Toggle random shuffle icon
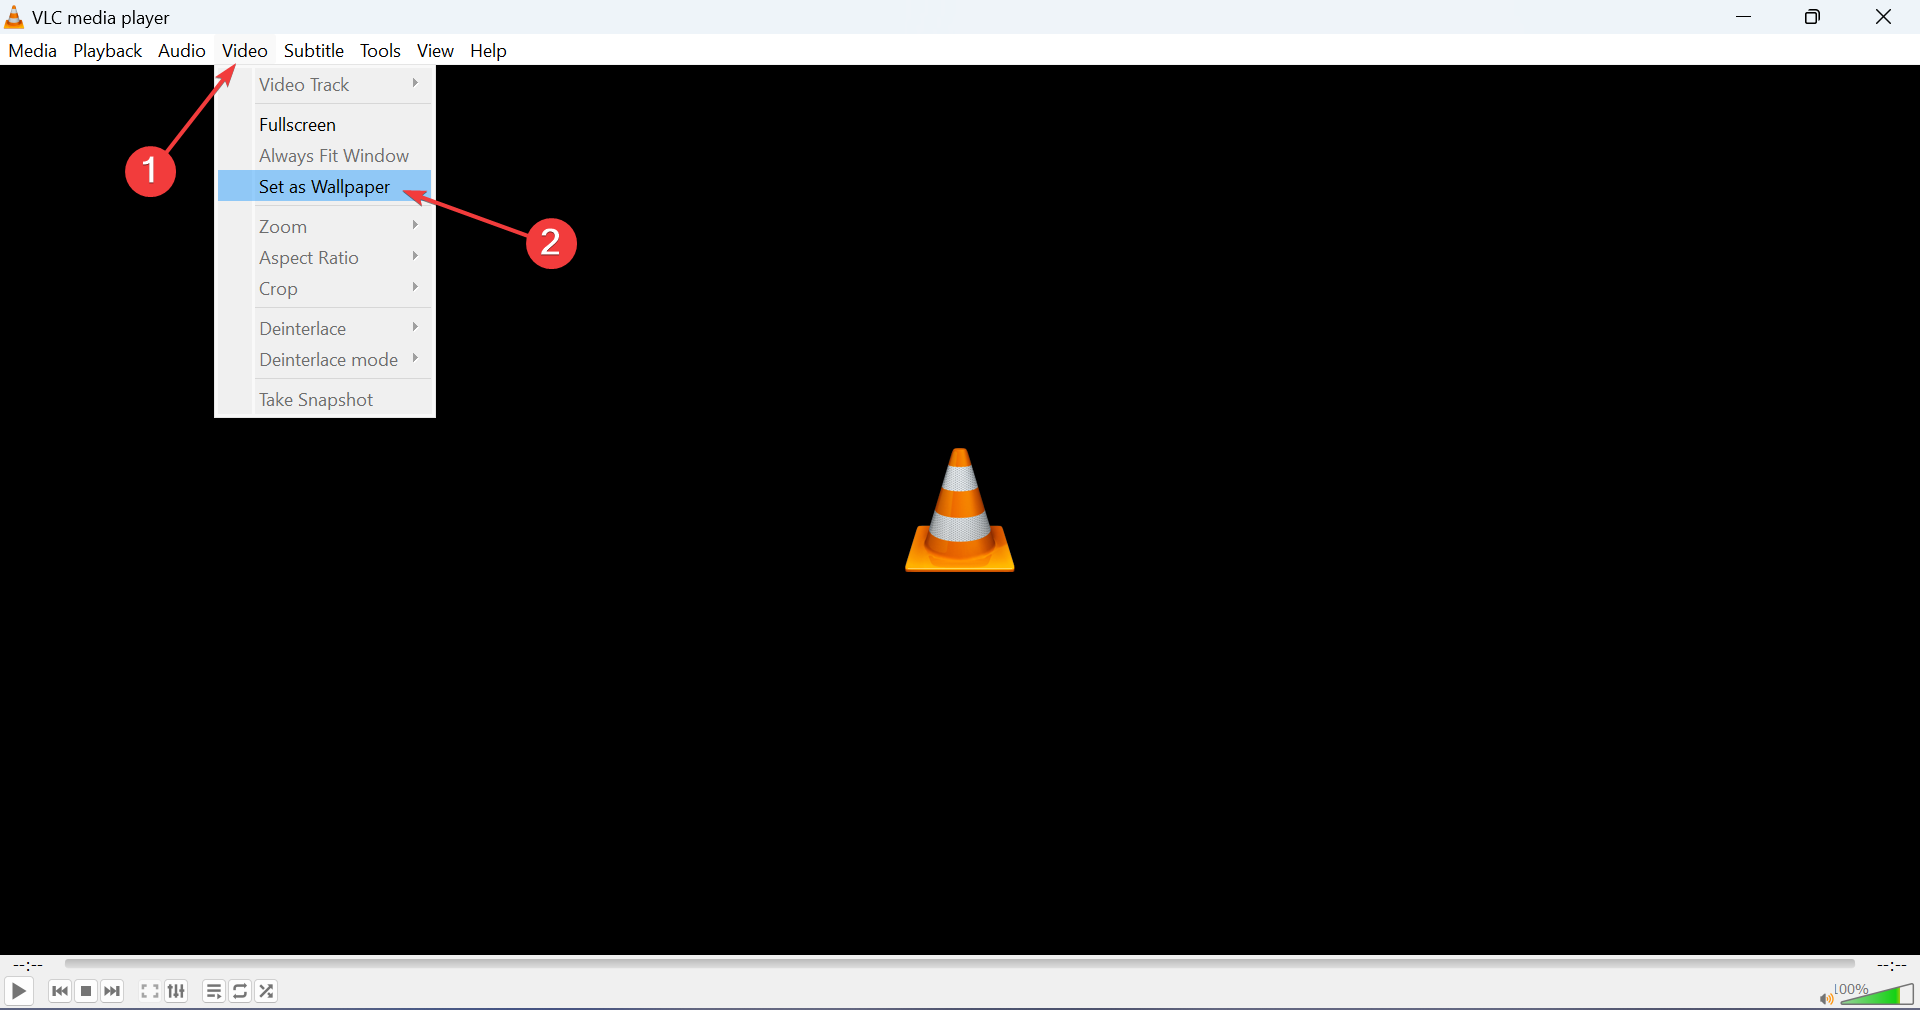1920x1010 pixels. pyautogui.click(x=266, y=991)
